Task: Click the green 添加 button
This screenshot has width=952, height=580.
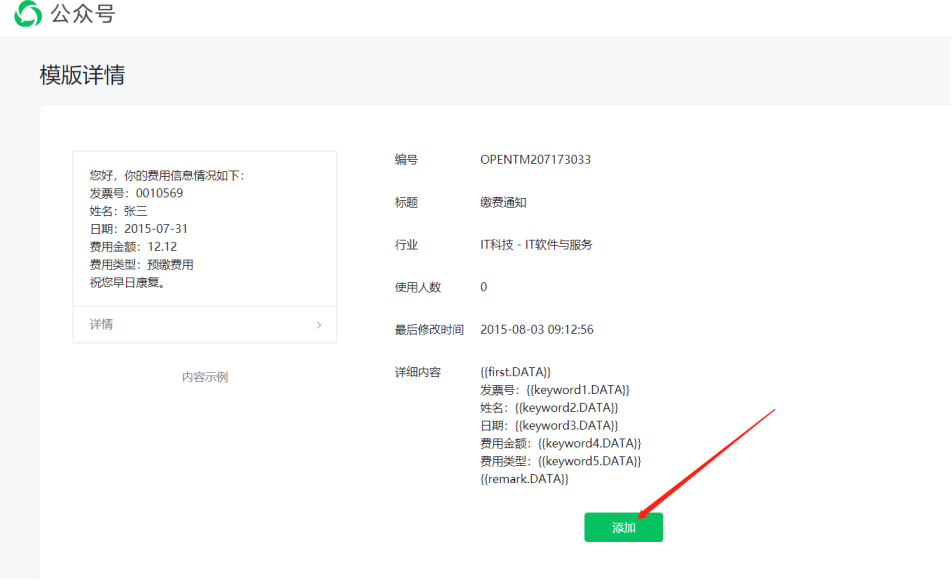Action: (x=624, y=527)
